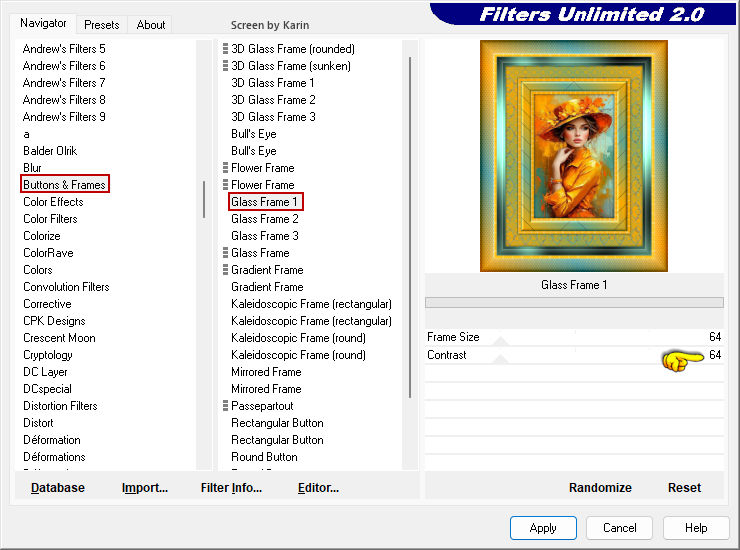This screenshot has width=740, height=550.
Task: Select the Colorize category
Action: point(42,236)
